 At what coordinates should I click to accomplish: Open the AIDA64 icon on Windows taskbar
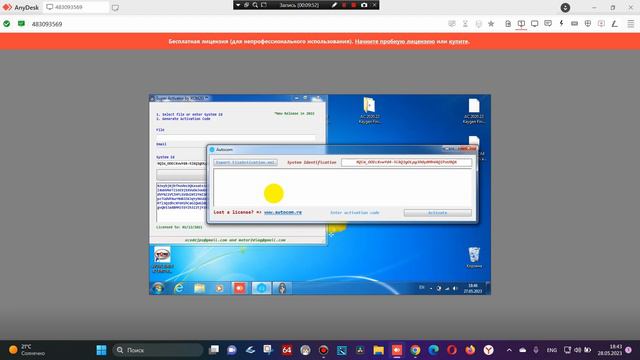click(287, 350)
